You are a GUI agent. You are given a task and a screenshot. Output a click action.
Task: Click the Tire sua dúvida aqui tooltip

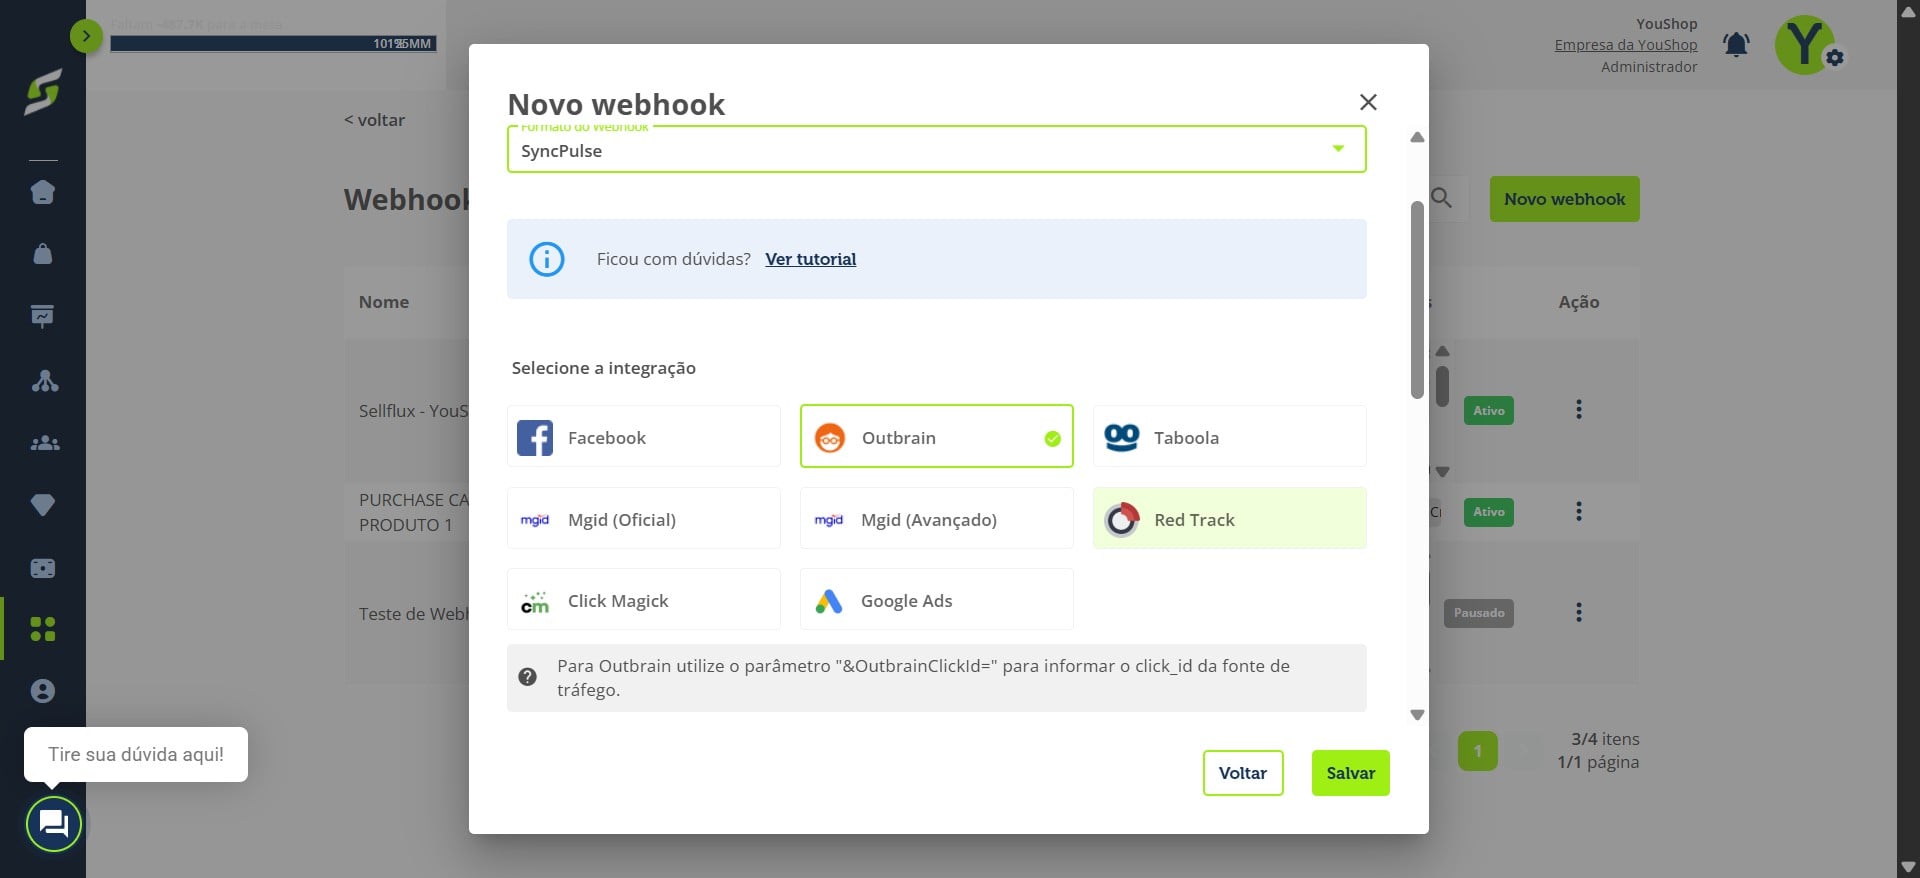pyautogui.click(x=136, y=755)
